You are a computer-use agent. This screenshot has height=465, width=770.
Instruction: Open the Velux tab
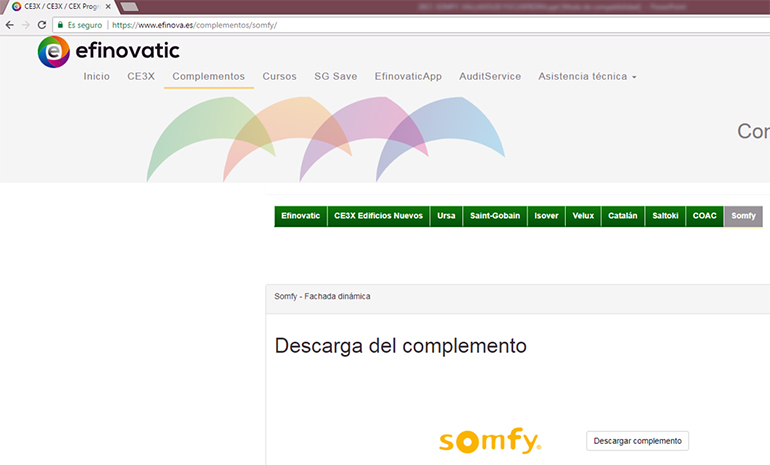pyautogui.click(x=583, y=216)
